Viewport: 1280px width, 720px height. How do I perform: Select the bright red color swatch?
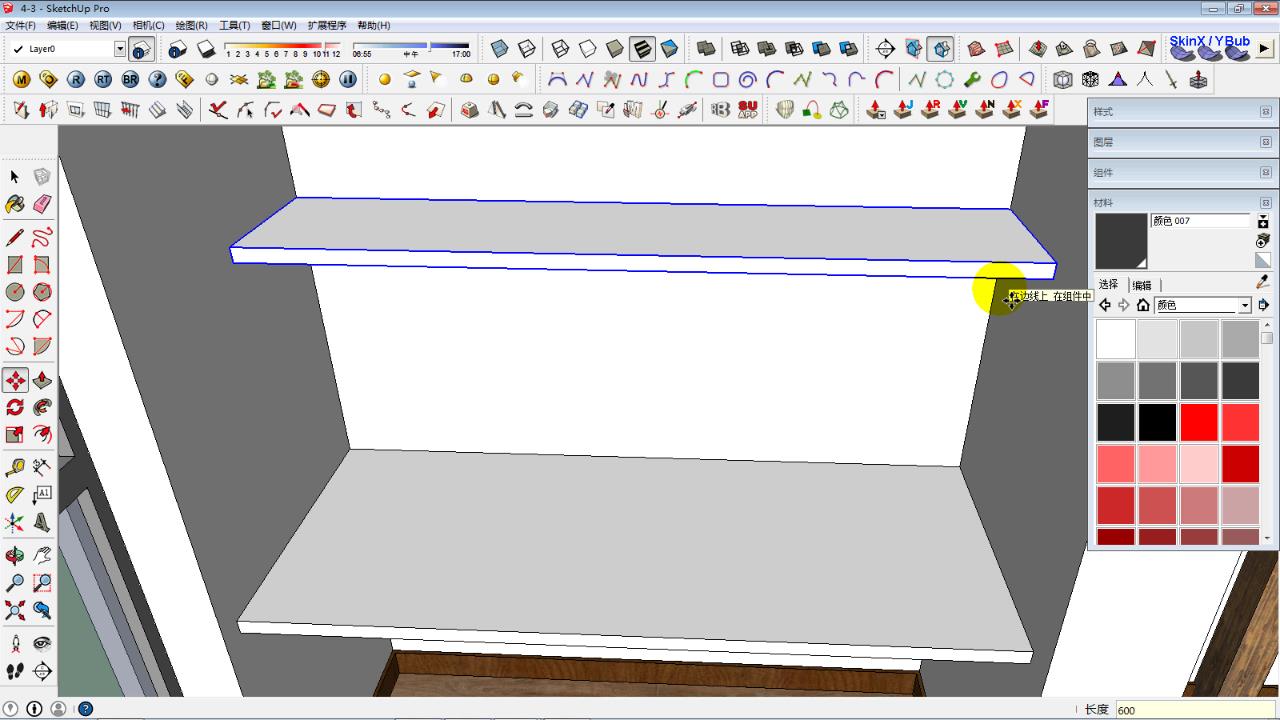(1199, 422)
